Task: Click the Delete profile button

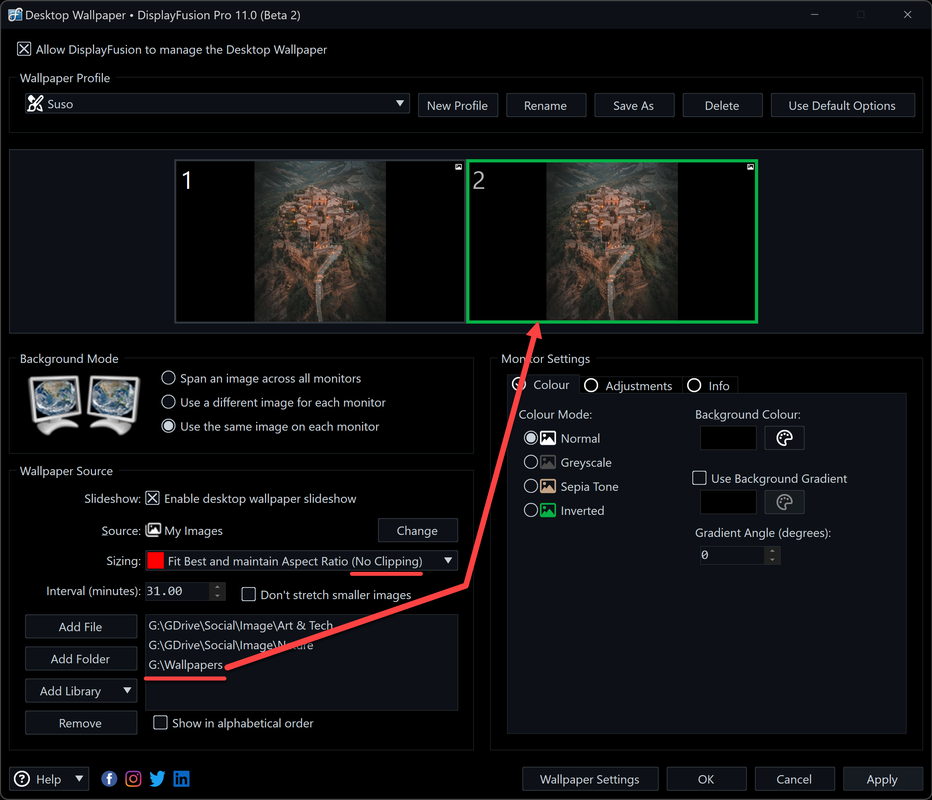Action: coord(722,106)
